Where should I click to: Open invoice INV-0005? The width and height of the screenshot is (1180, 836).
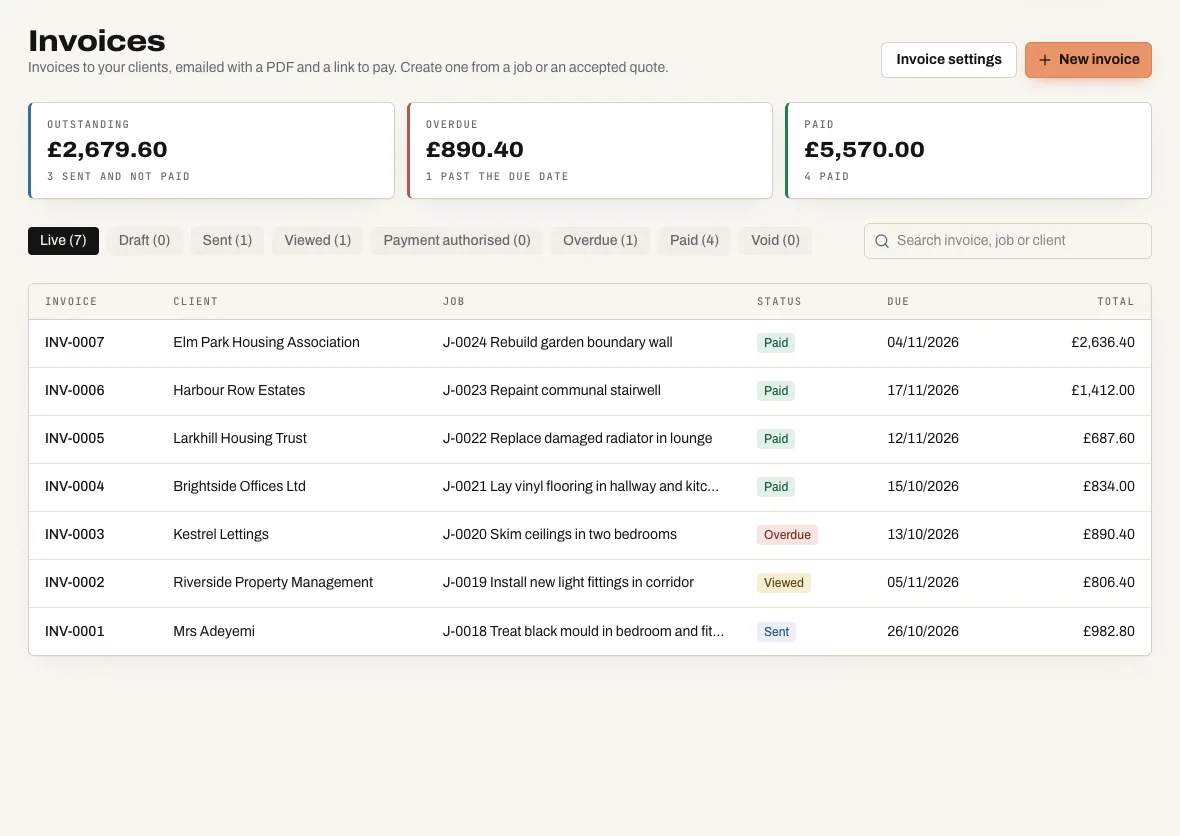[x=75, y=439]
